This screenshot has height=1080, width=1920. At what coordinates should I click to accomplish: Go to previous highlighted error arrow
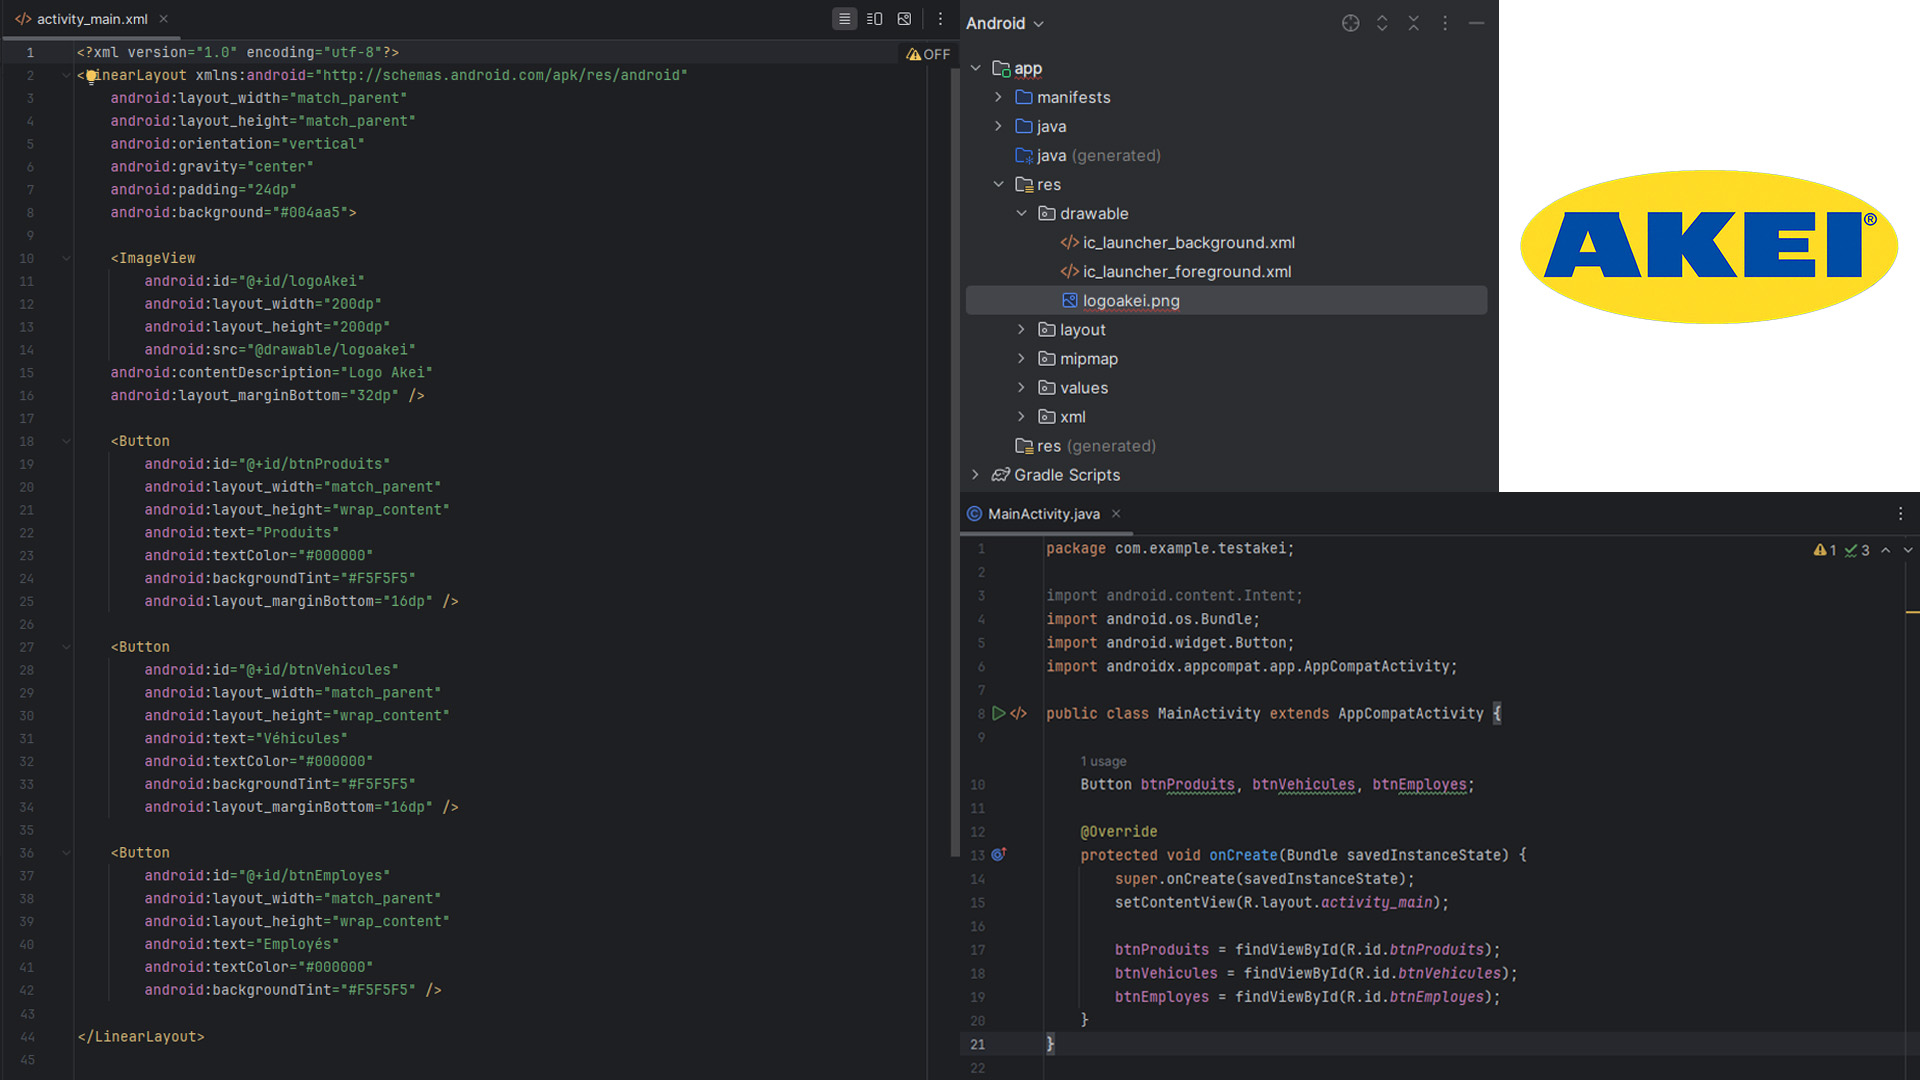pos(1885,550)
